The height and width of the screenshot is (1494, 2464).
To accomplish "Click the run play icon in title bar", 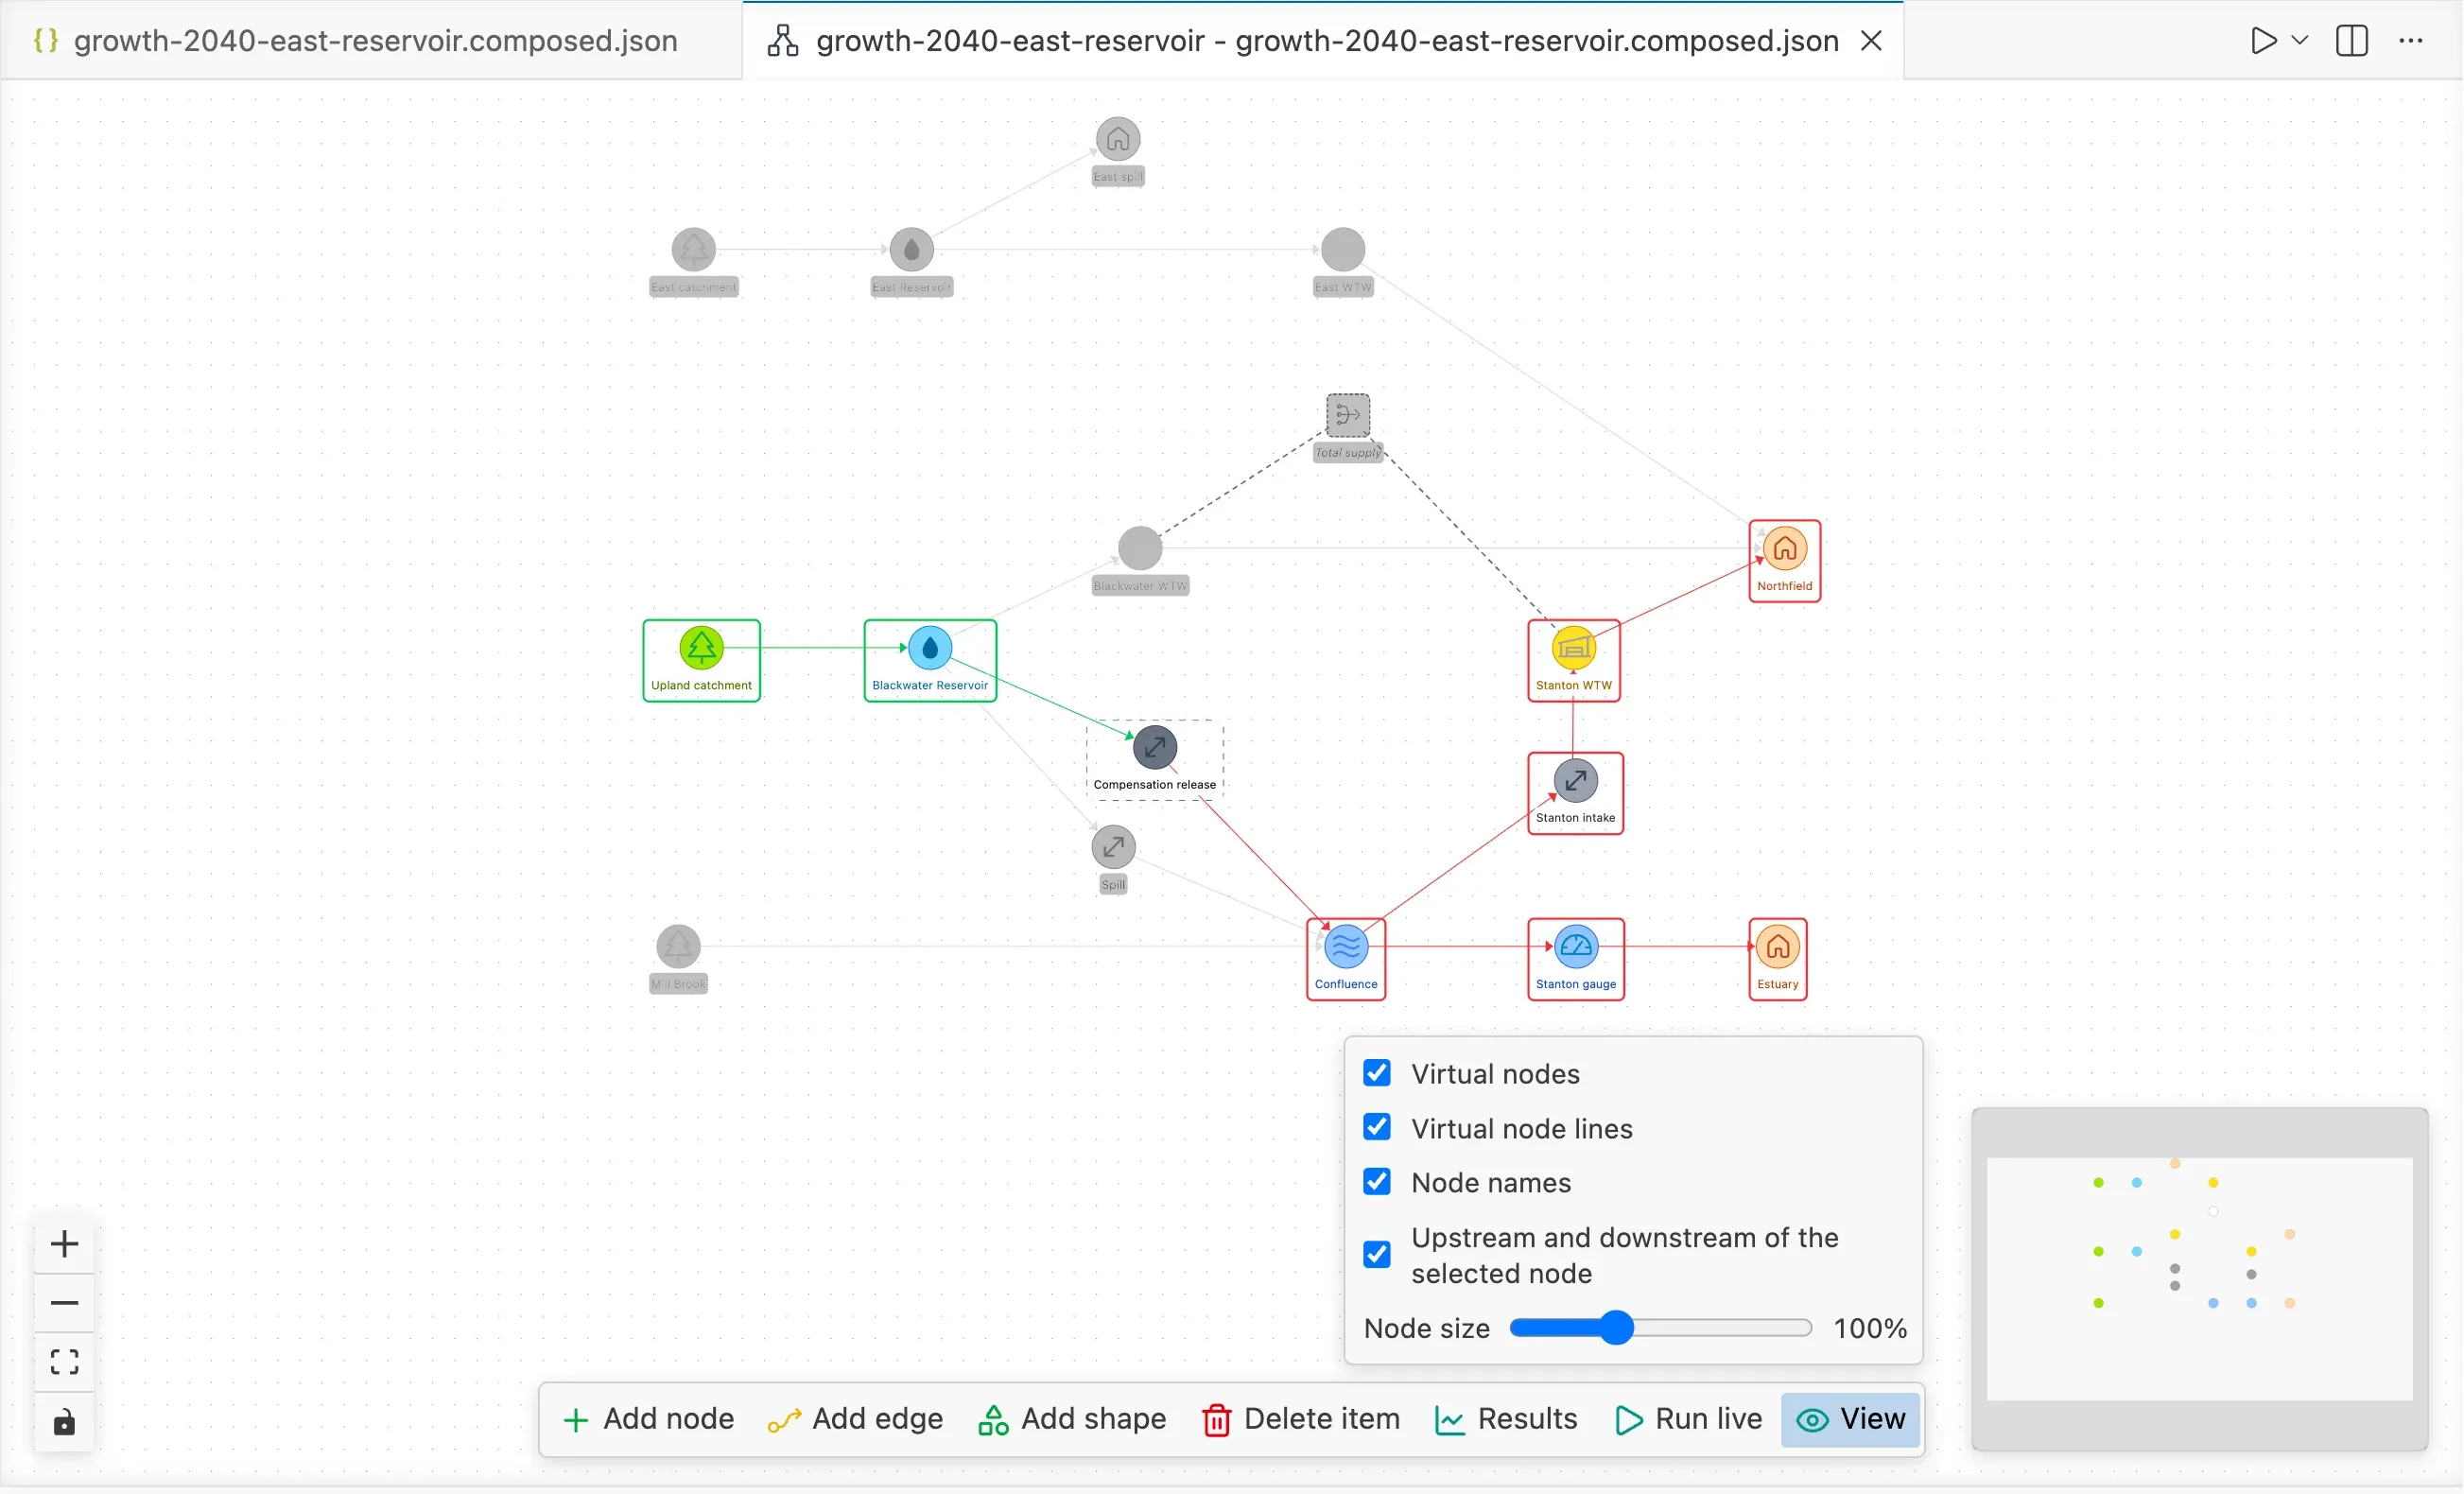I will [x=2263, y=40].
